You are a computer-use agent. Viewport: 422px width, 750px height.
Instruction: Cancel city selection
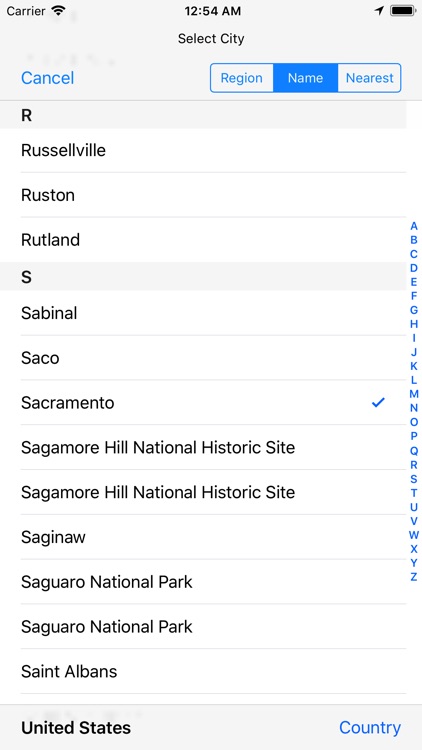coord(47,78)
